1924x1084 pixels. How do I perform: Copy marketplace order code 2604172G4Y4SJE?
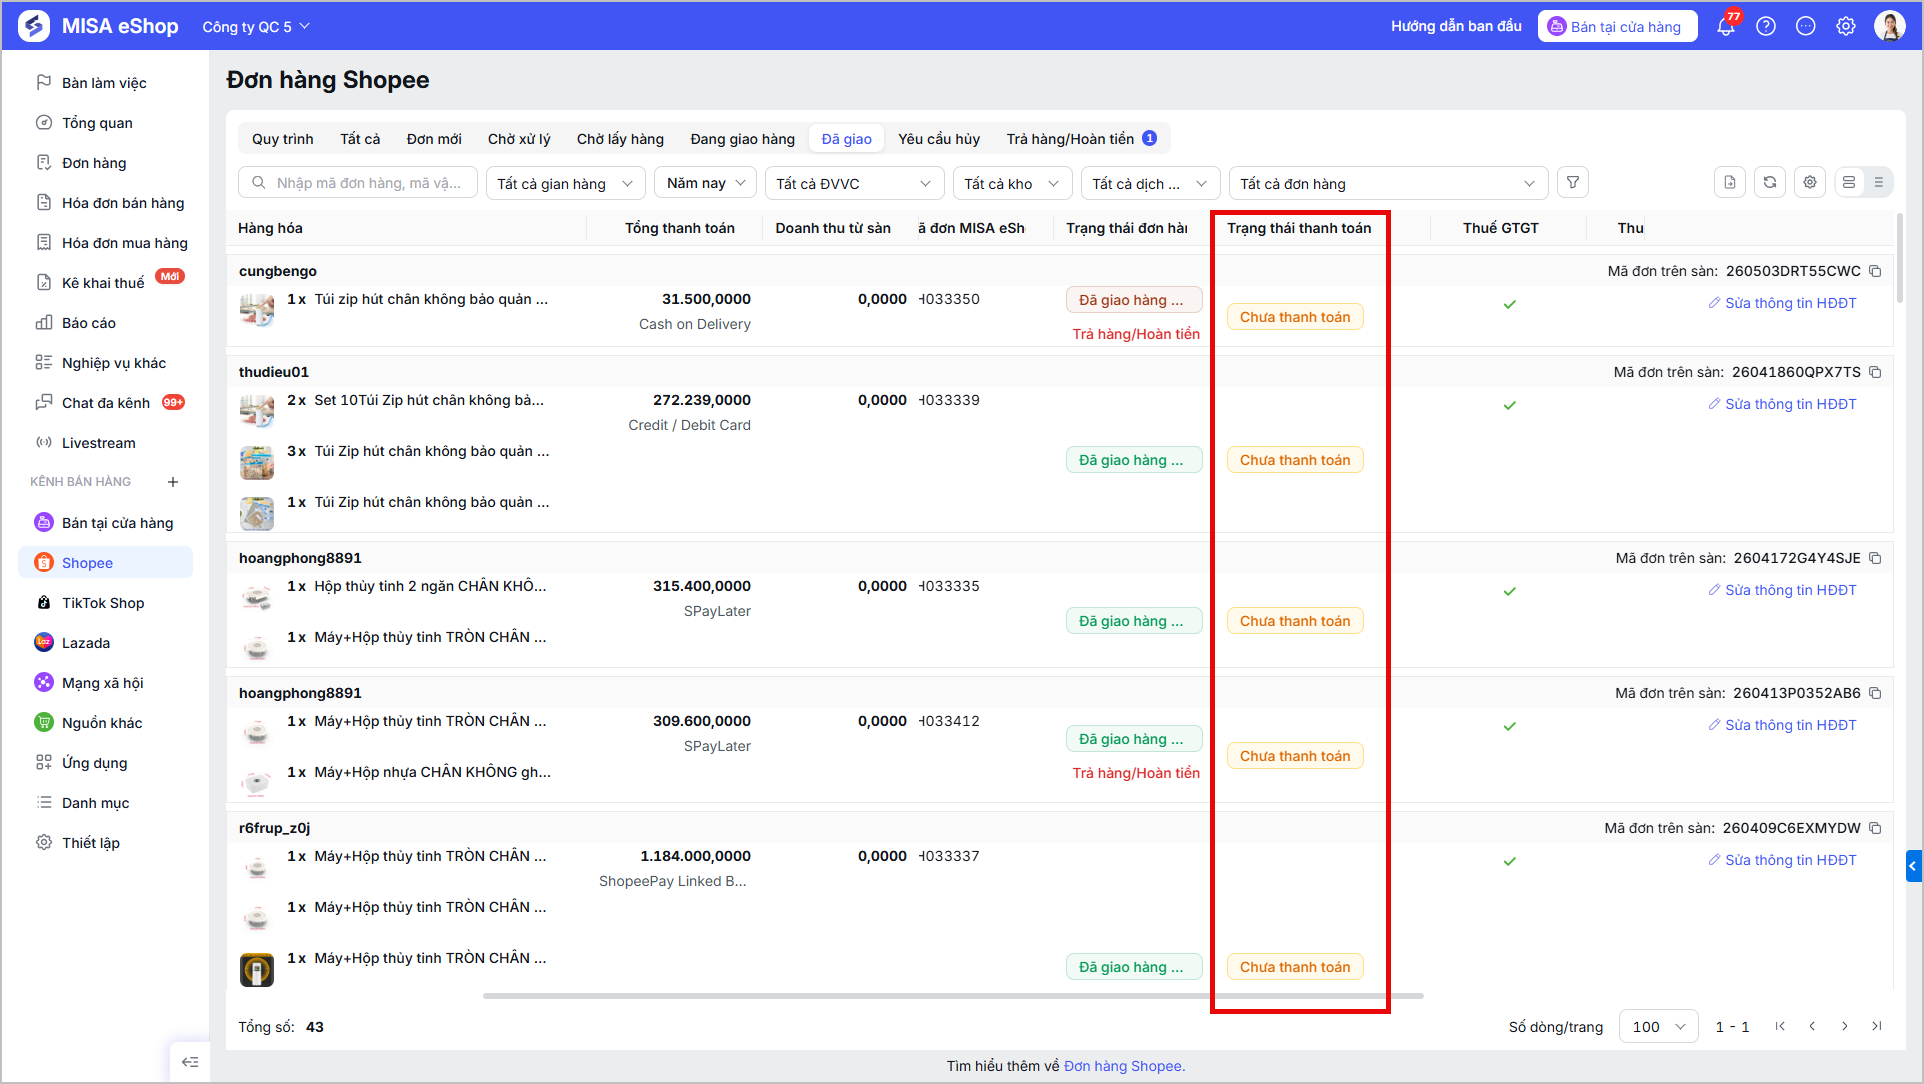point(1876,558)
